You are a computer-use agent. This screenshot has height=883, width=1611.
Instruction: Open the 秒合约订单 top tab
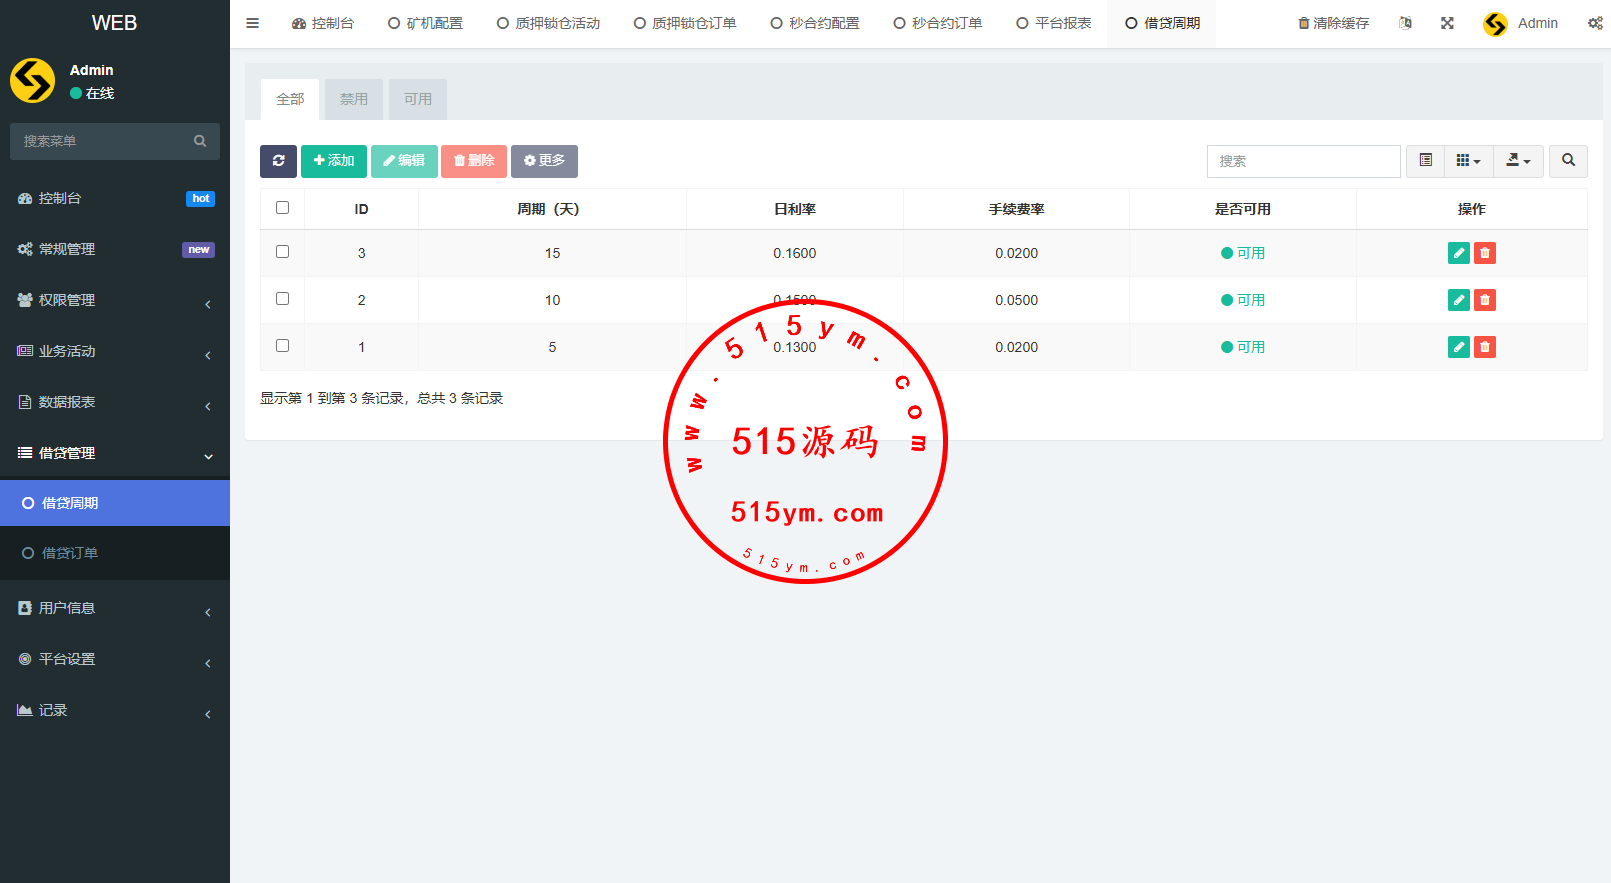click(938, 23)
